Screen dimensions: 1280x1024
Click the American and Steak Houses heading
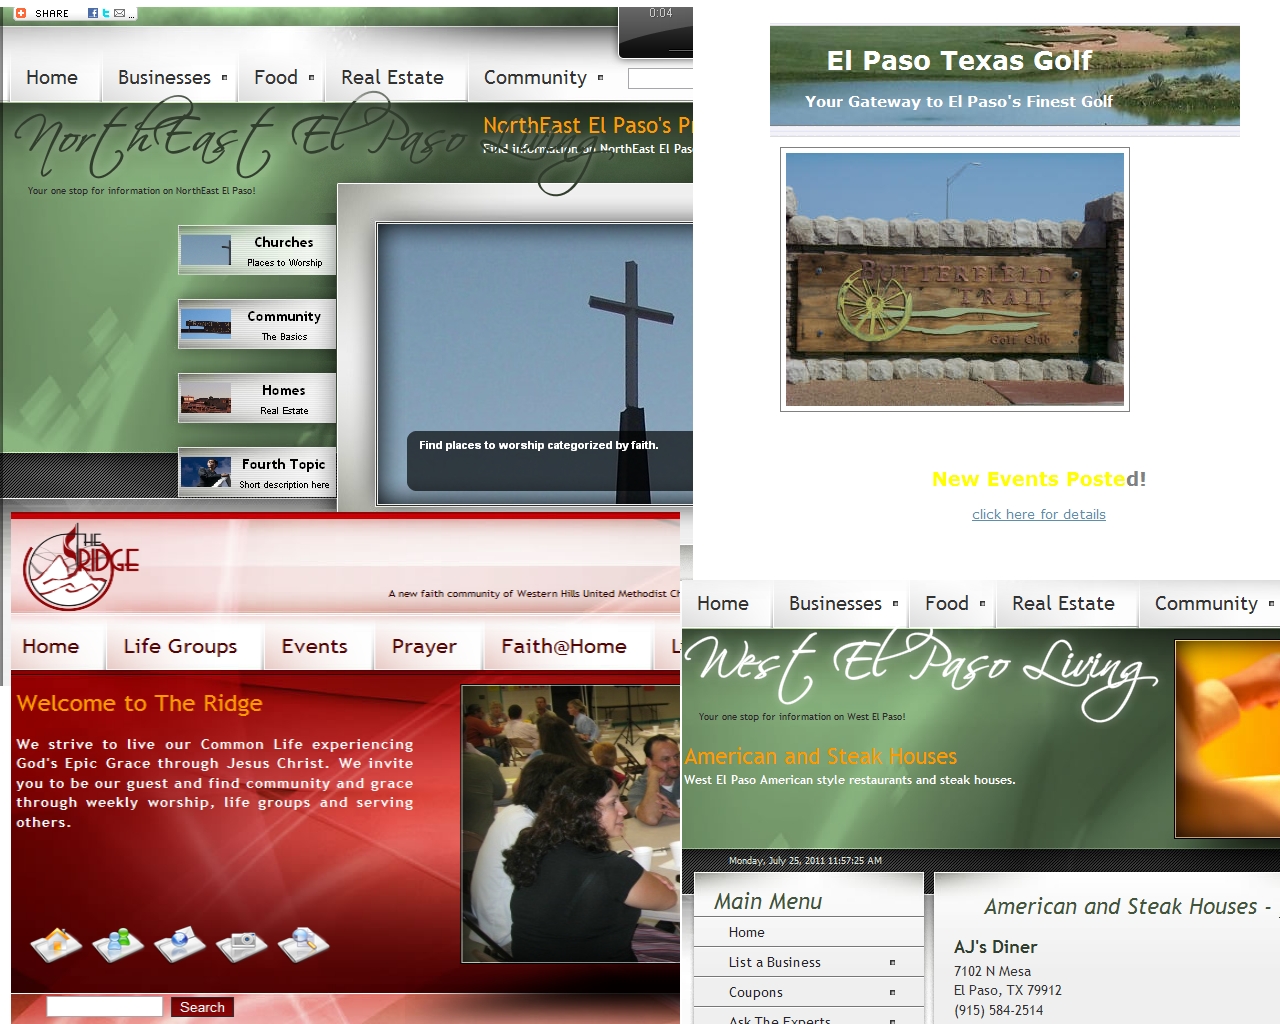(x=821, y=757)
